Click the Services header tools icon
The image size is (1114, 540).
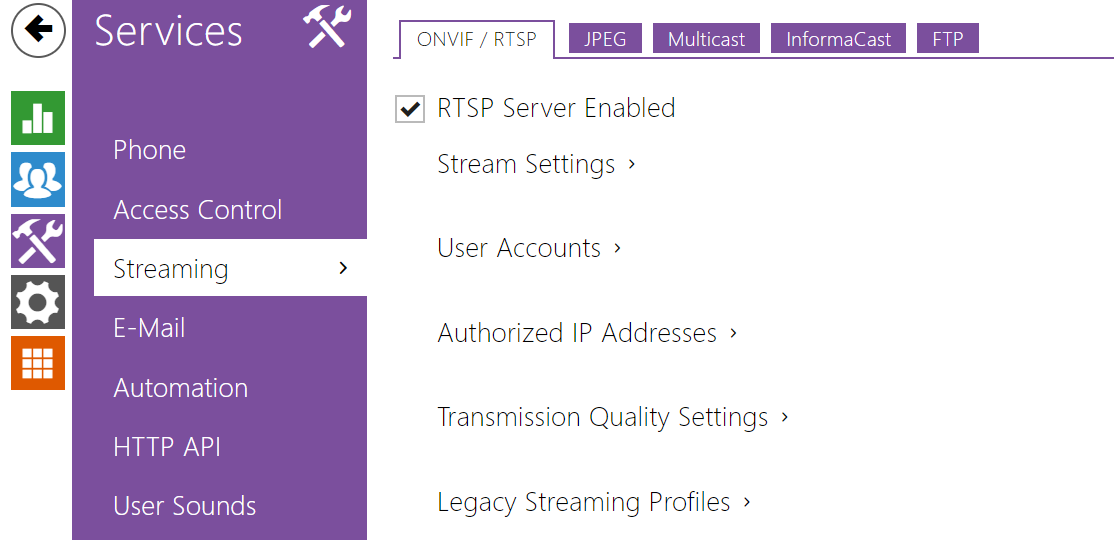327,27
